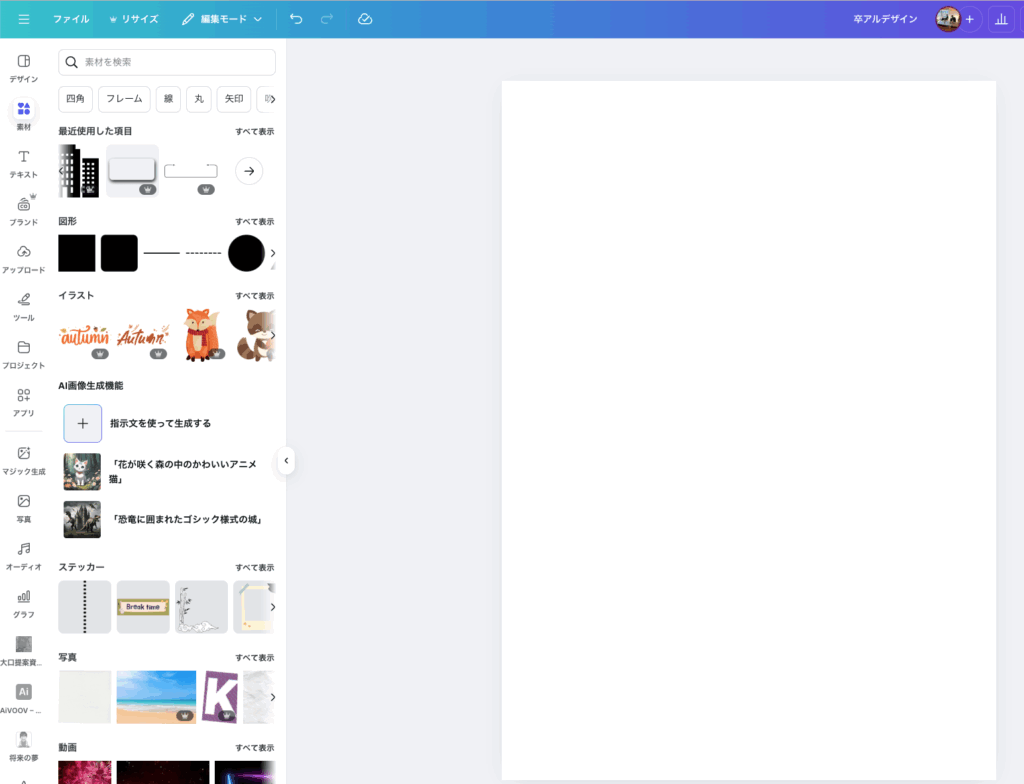Open the Magic generate sidebar icon

coord(24,459)
